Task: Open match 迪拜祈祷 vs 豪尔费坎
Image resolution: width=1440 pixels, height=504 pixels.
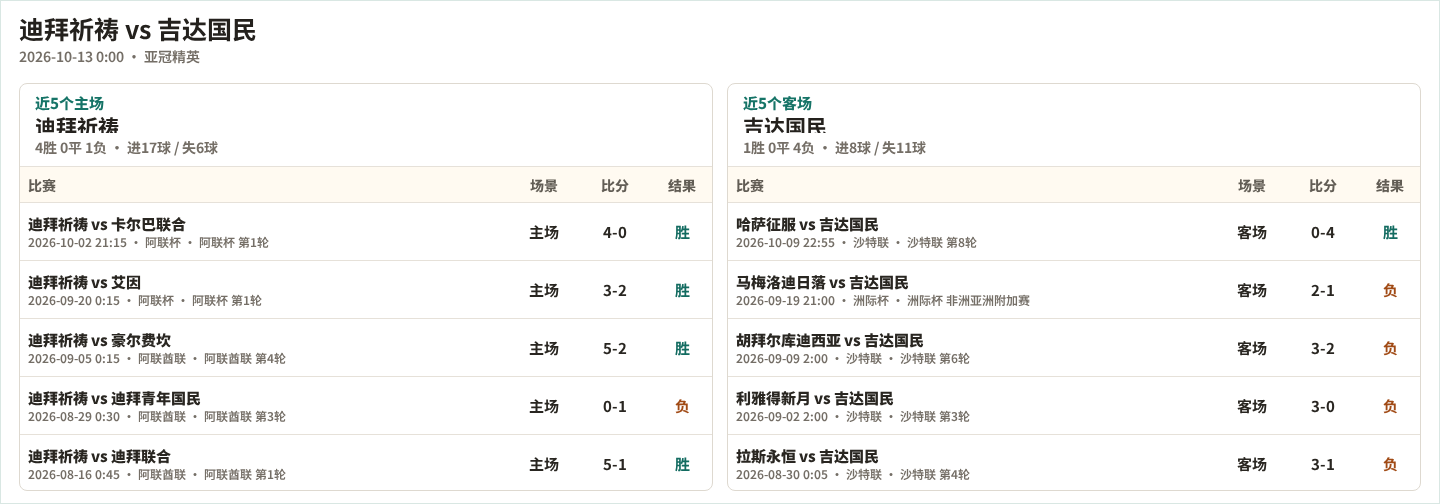Action: click(x=100, y=340)
